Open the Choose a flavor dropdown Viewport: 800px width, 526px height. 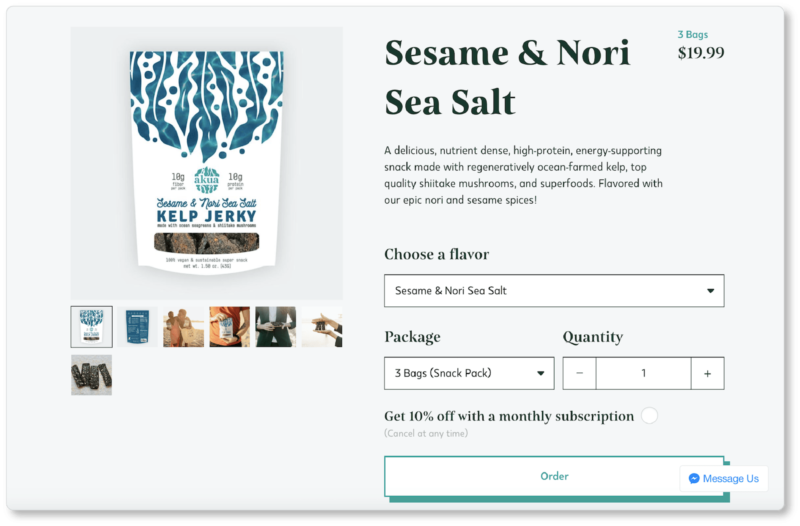pos(554,291)
